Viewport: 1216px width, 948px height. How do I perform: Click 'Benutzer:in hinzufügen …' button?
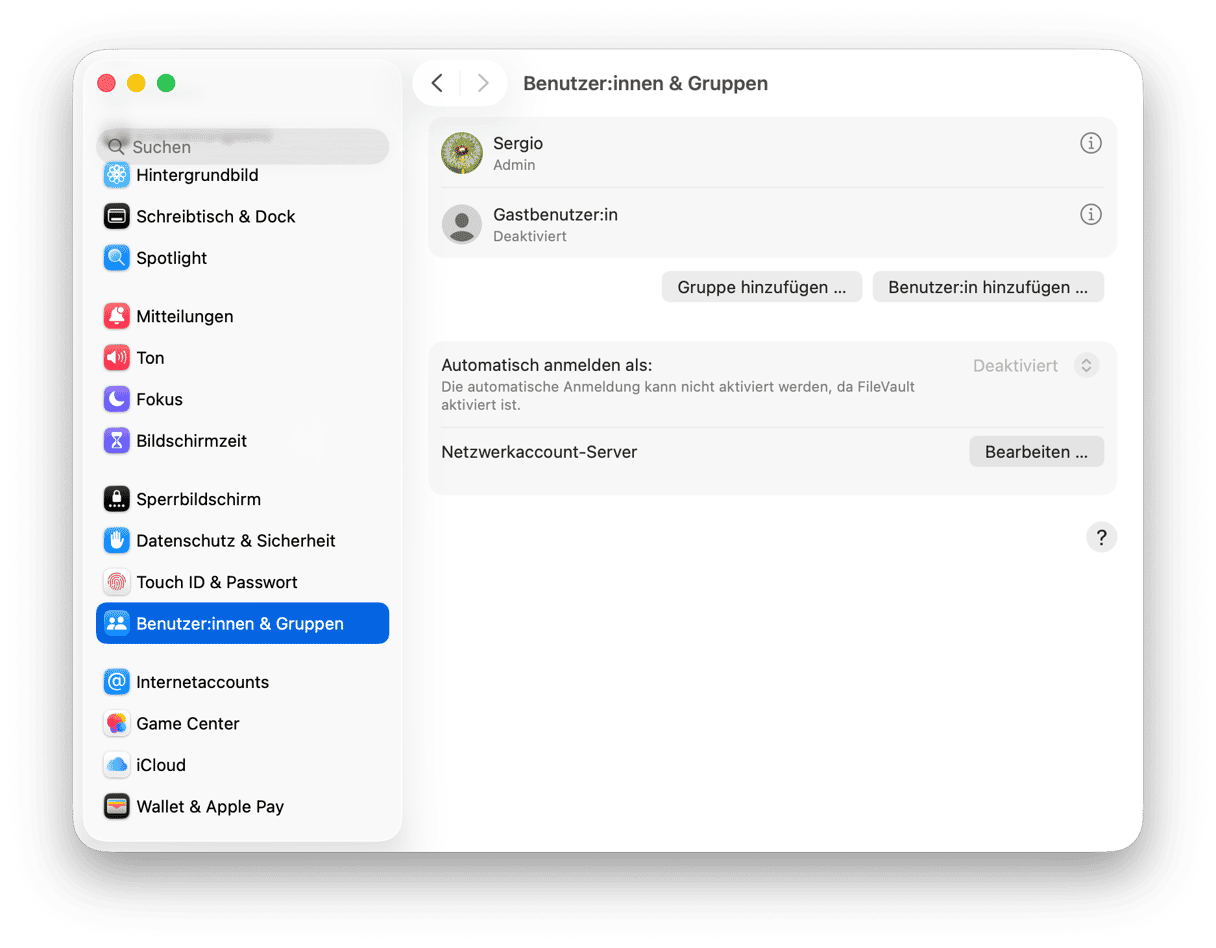988,287
